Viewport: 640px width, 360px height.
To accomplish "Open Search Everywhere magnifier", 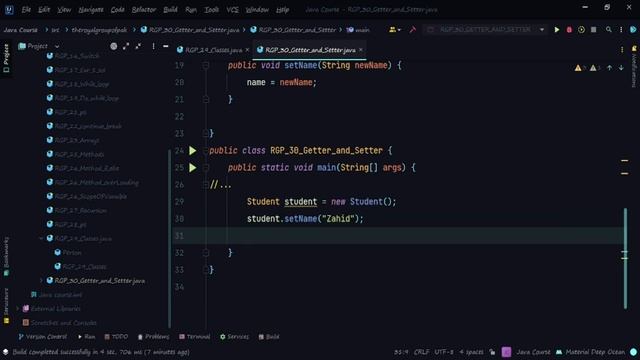I will (x=609, y=30).
